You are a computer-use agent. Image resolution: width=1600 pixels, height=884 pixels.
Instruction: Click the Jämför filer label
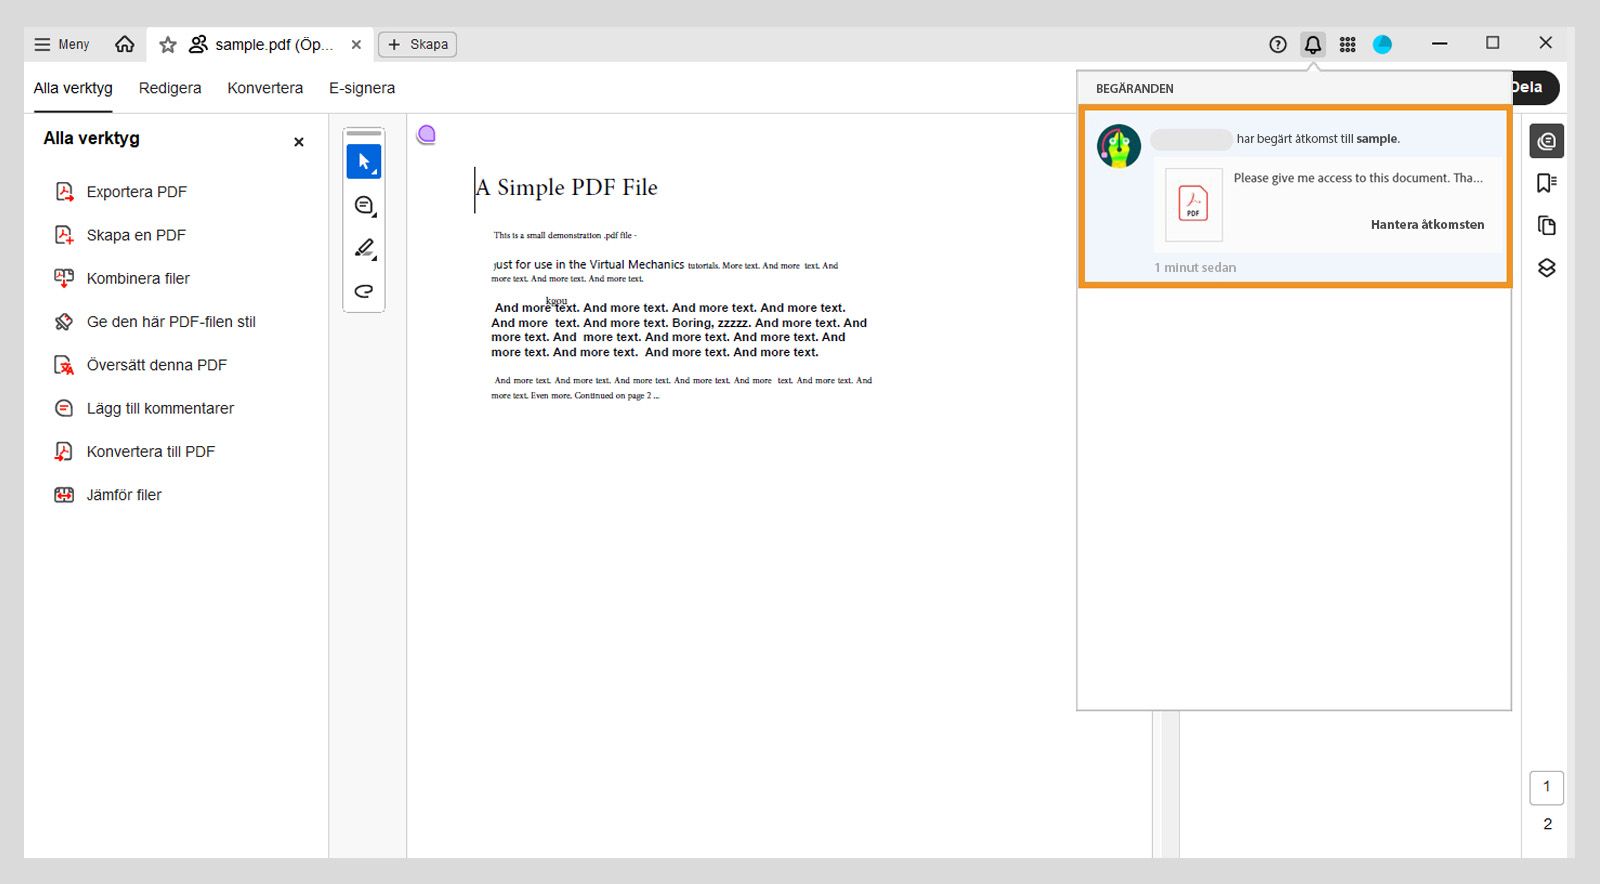(124, 495)
